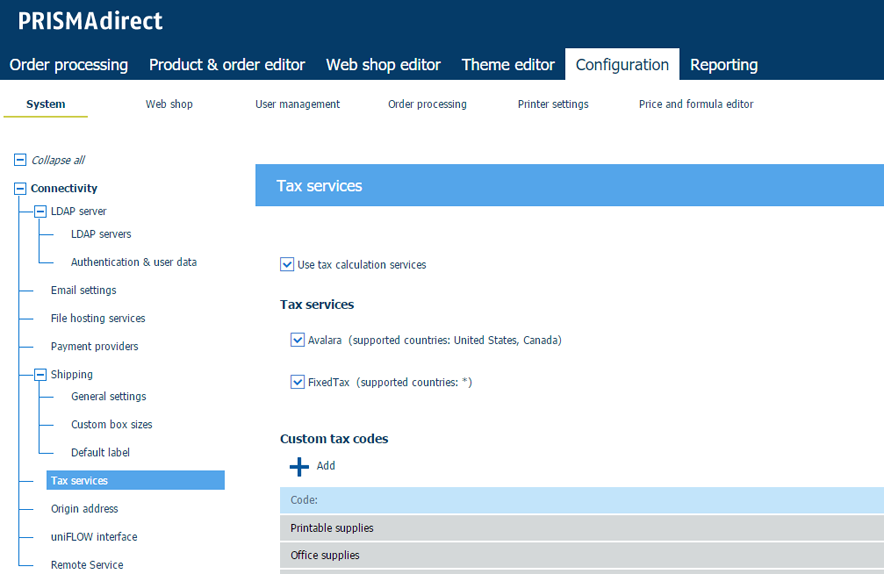Screen dimensions: 884x574
Task: Switch to the Reporting tab
Action: click(723, 65)
